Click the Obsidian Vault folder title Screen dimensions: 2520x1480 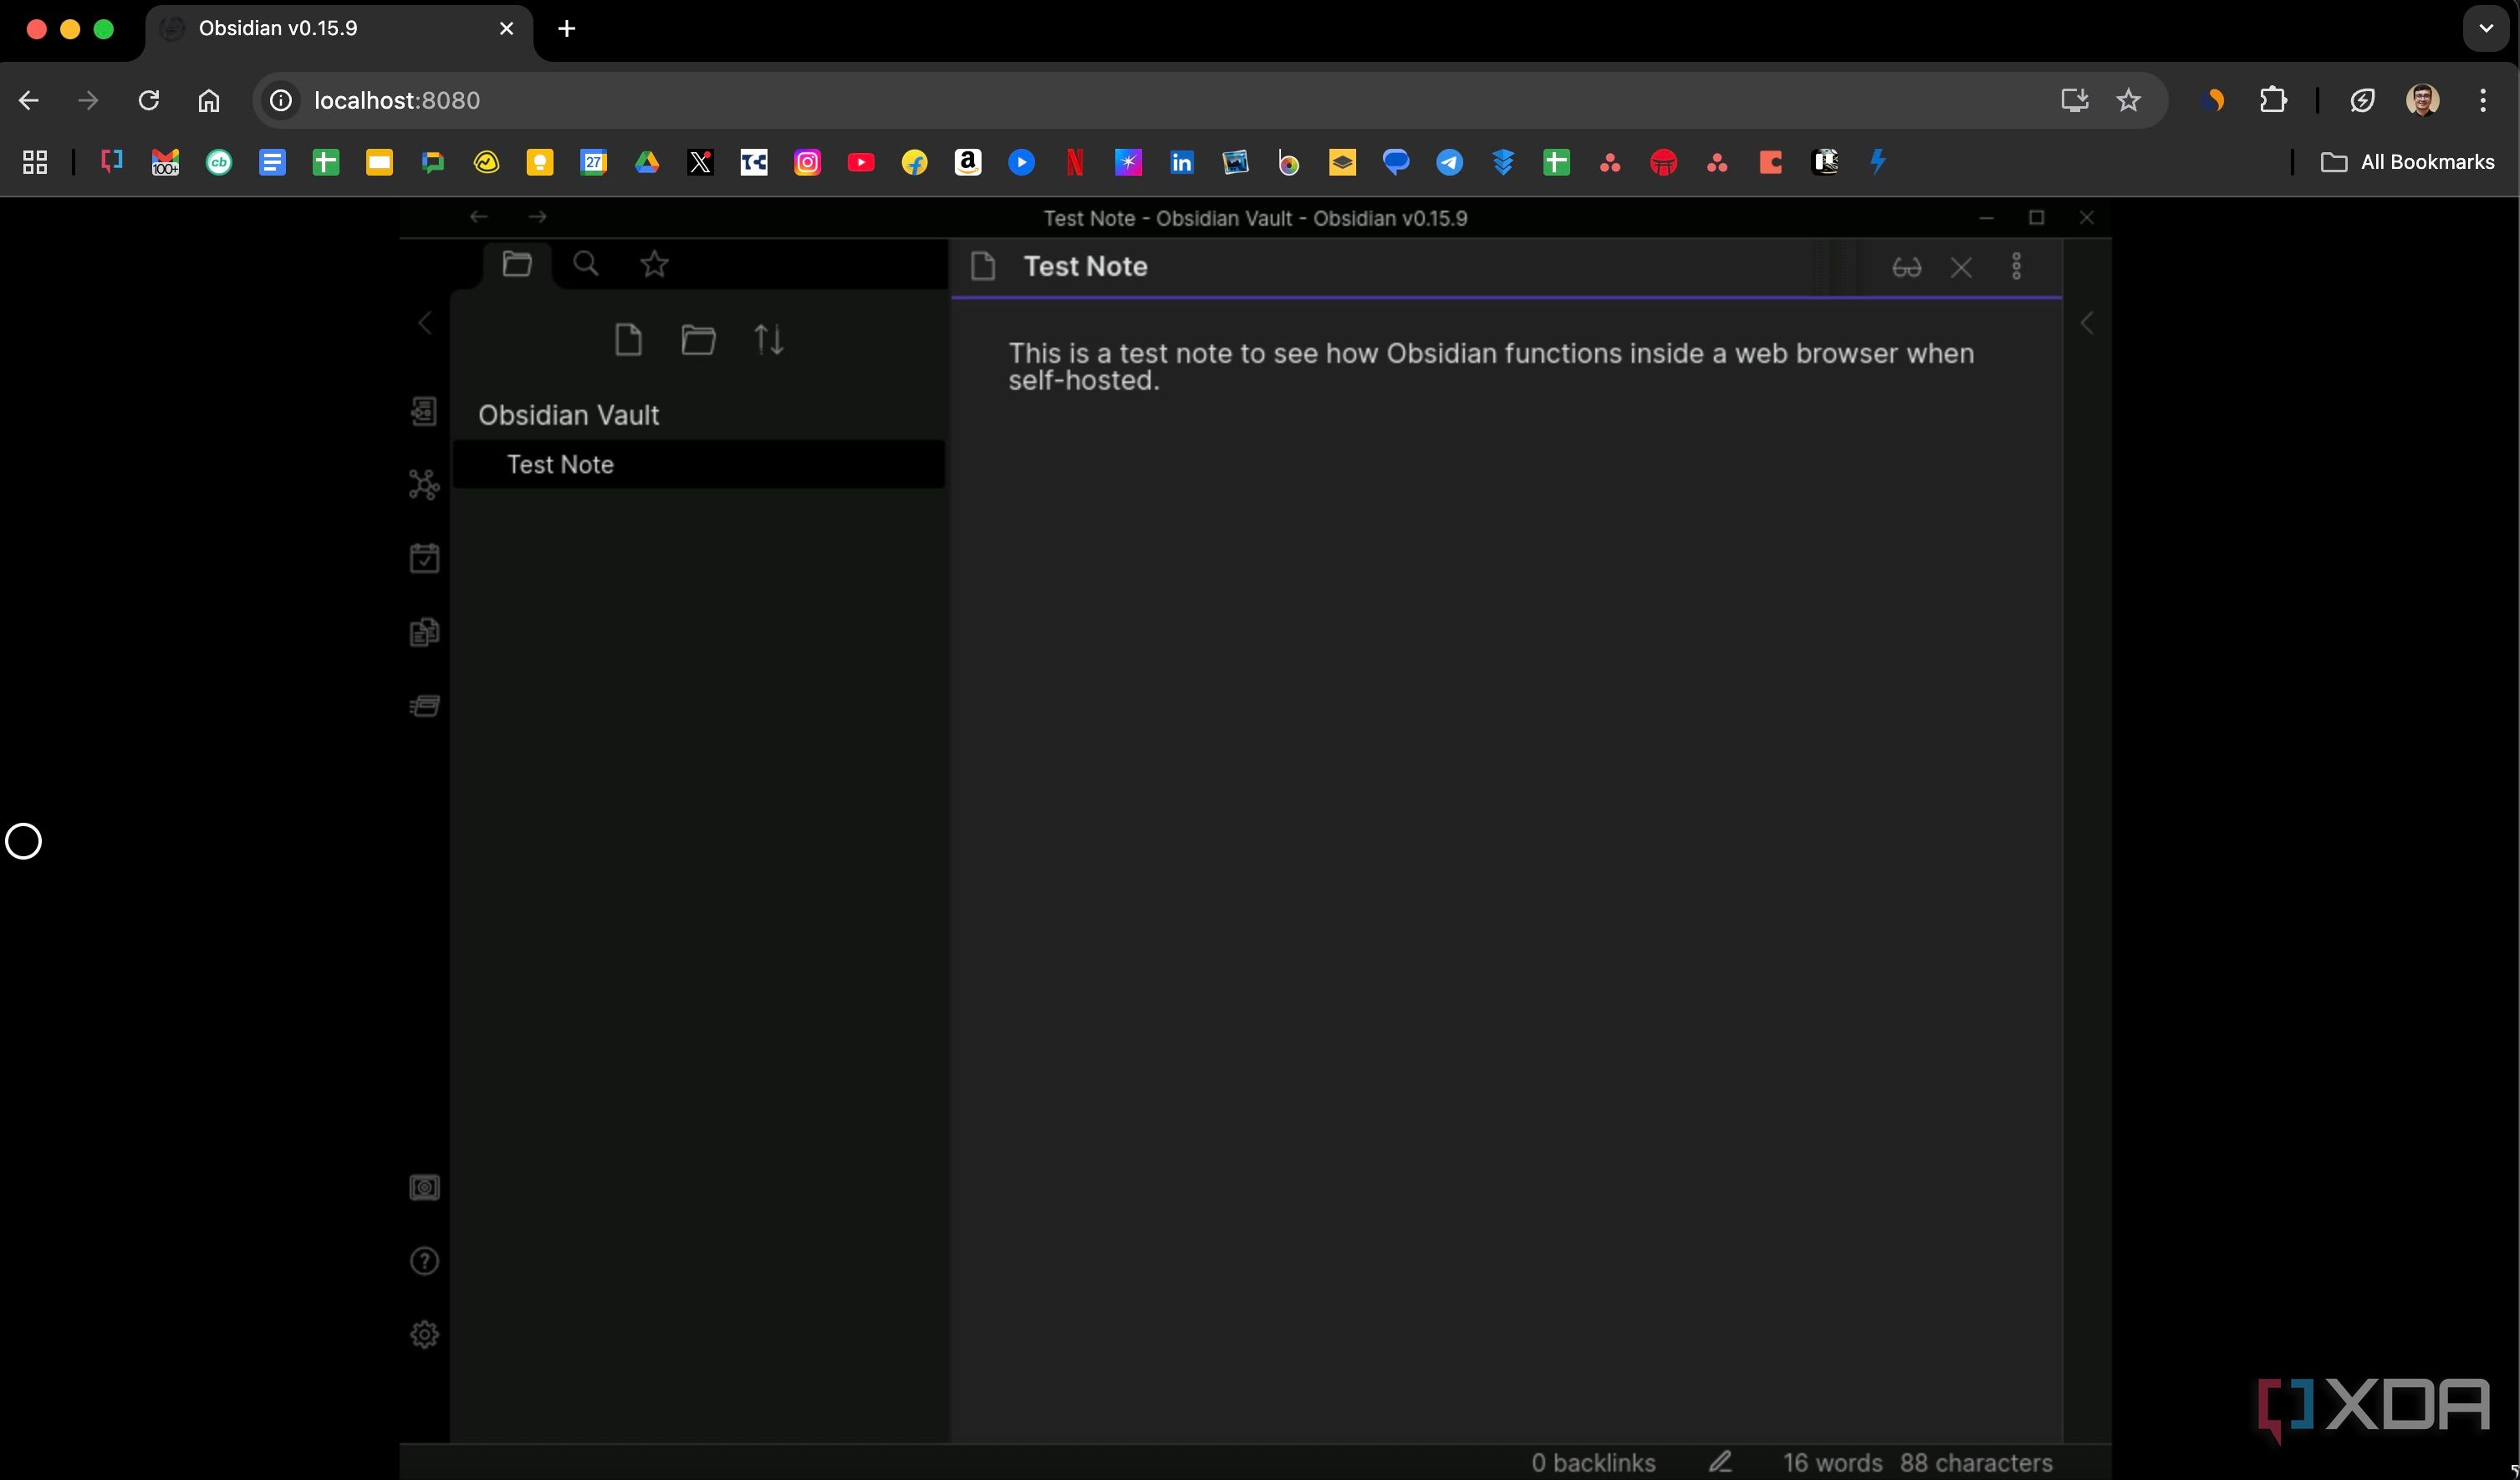coord(568,415)
